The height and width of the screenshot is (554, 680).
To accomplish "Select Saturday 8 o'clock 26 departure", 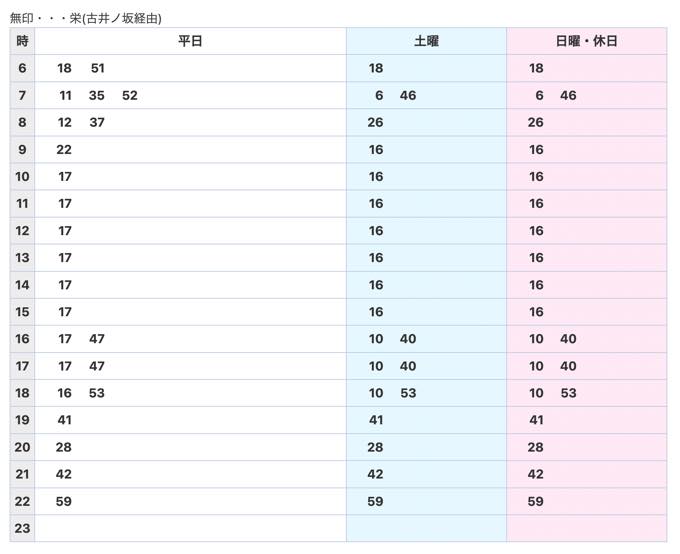I will [x=376, y=122].
